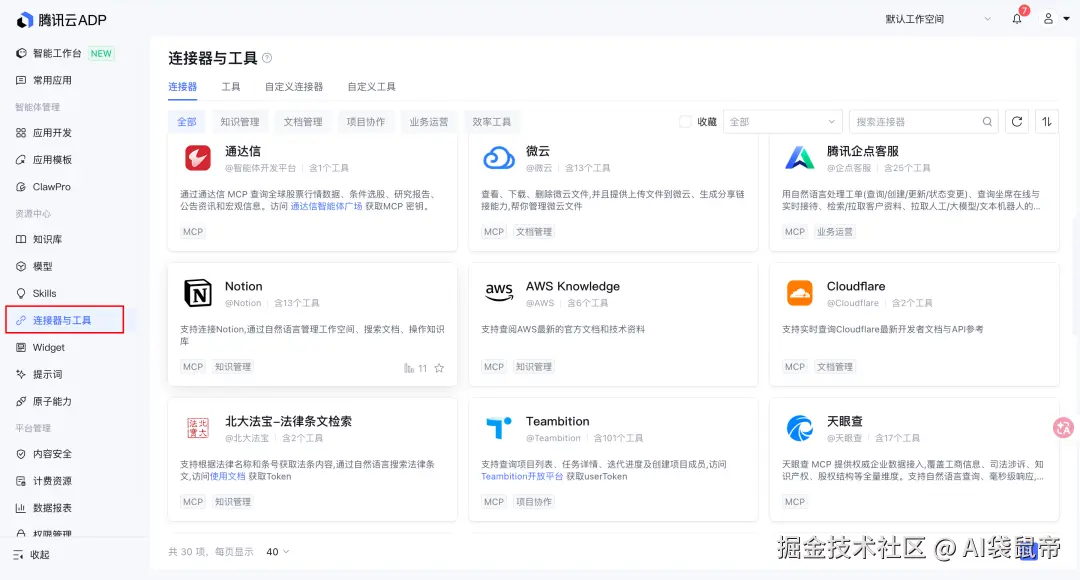Filter by 文档管理 category

coord(303,122)
